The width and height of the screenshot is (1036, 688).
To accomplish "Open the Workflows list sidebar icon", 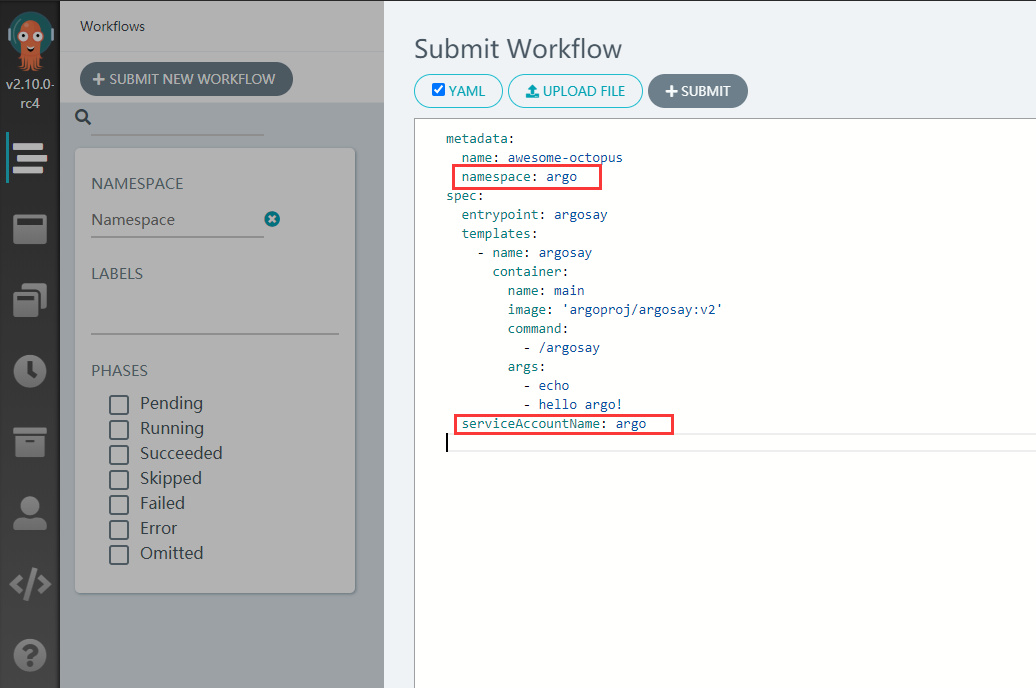I will [30, 158].
